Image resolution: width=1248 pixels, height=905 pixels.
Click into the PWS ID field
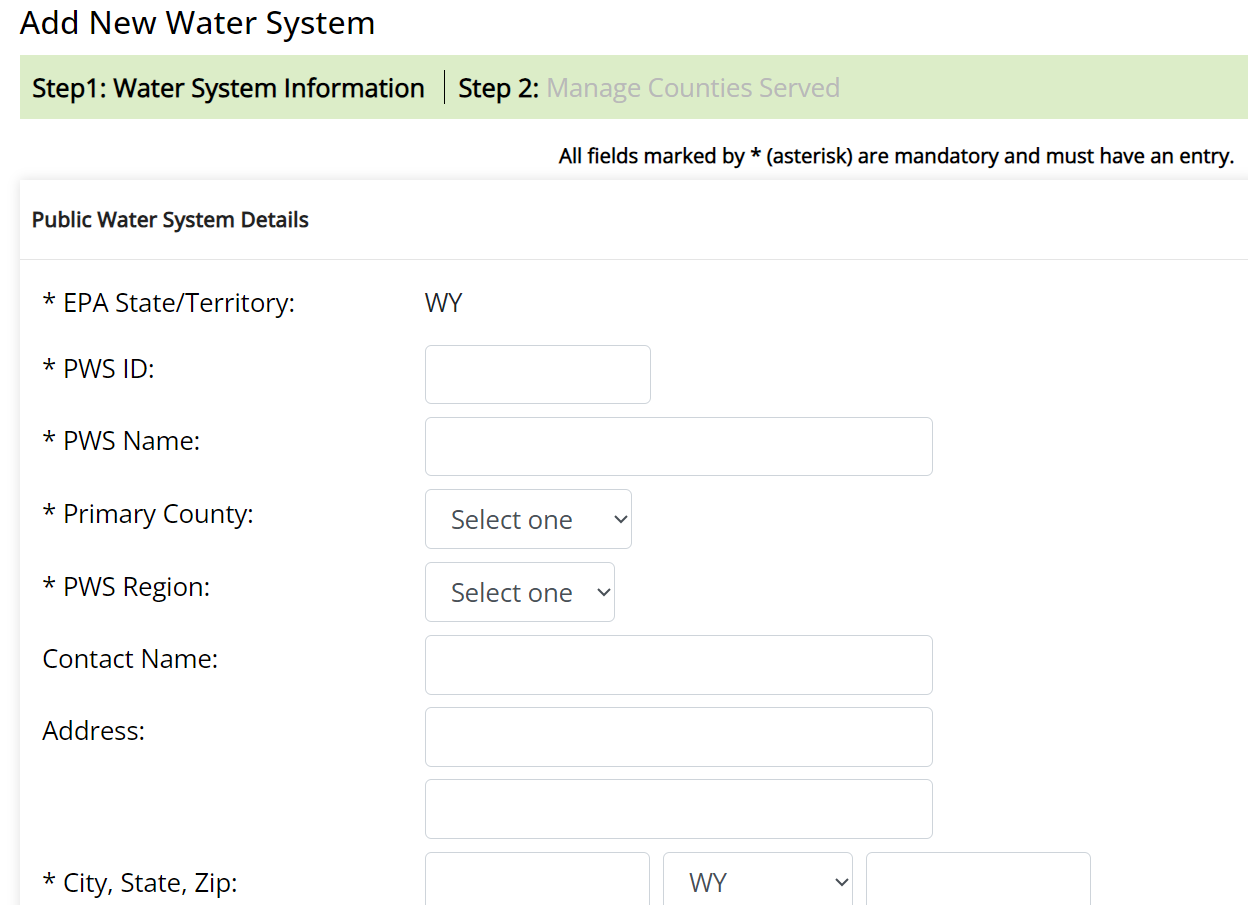(538, 375)
